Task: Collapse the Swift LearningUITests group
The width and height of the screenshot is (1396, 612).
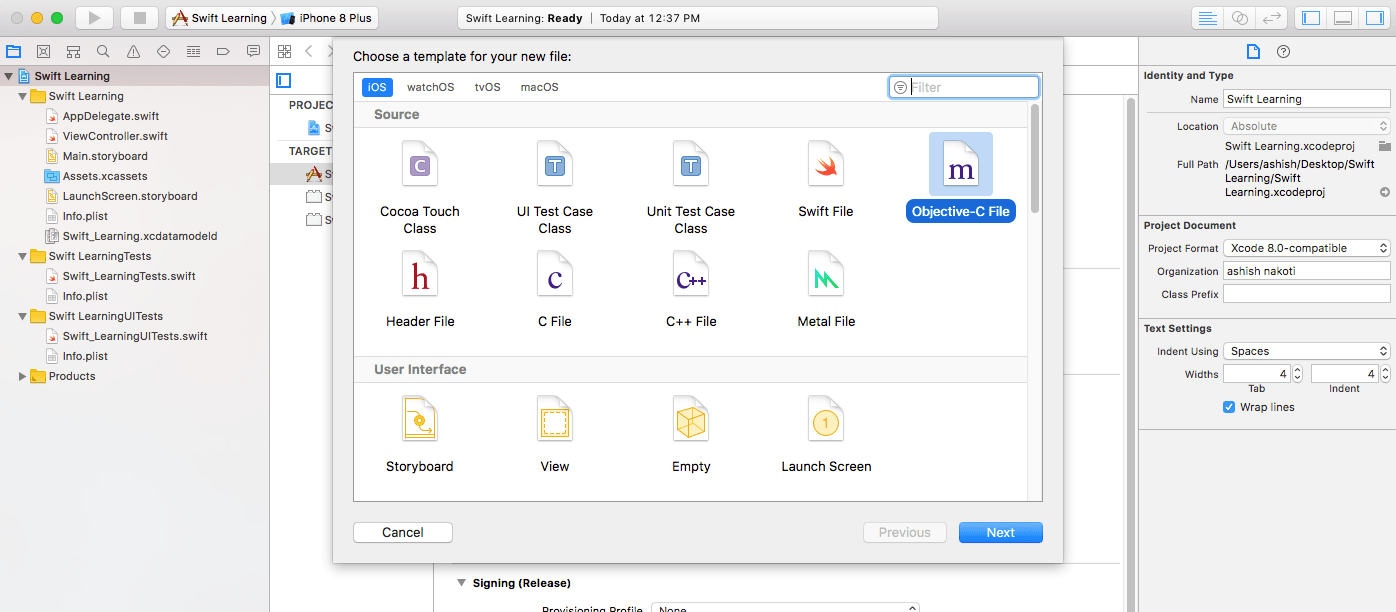Action: click(23, 316)
